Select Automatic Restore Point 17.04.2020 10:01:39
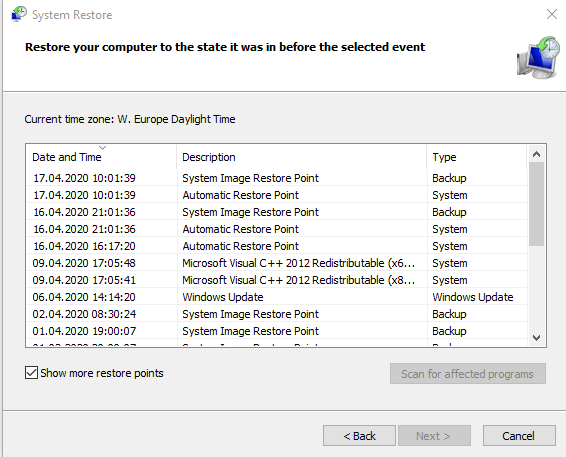Image resolution: width=566 pixels, height=457 pixels. 277,195
